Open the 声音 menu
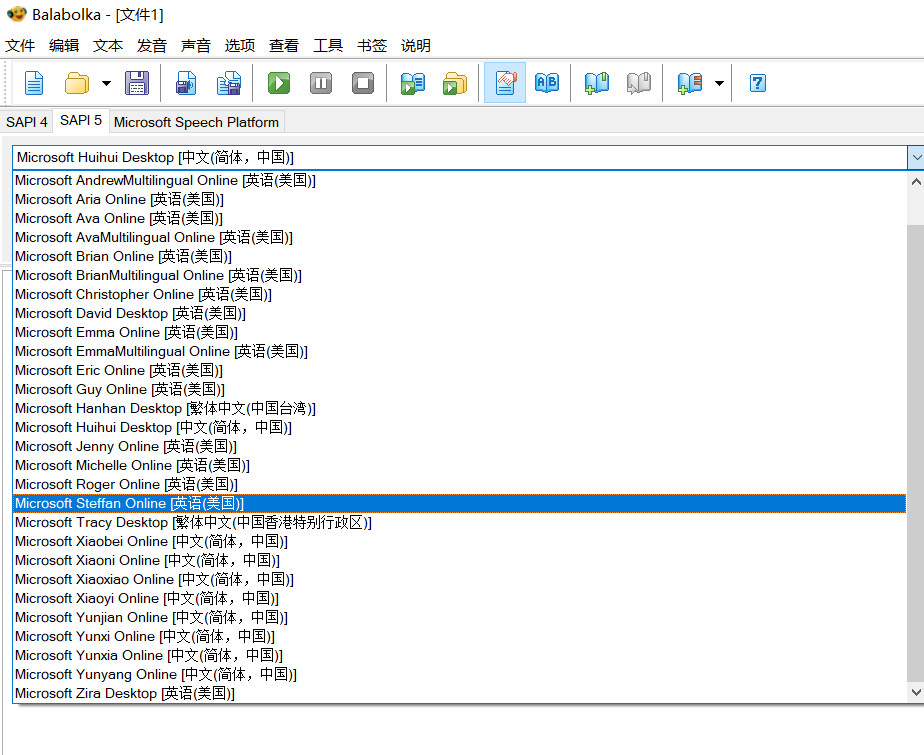Screen dimensions: 924x755 pyautogui.click(x=196, y=45)
